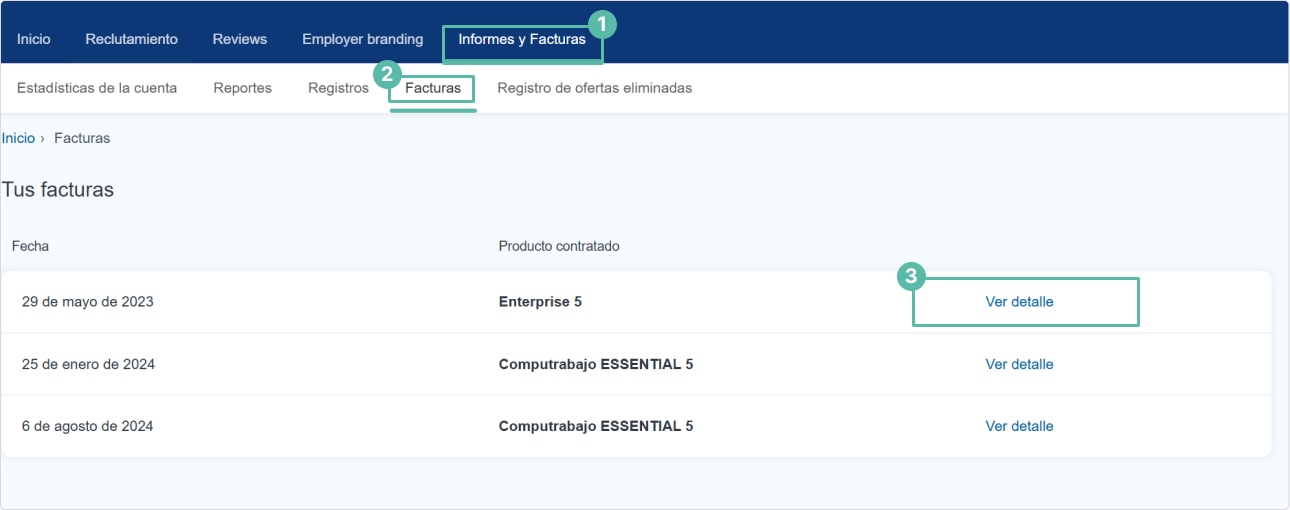Click the Inicio breadcrumb link
Image resolution: width=1290 pixels, height=510 pixels.
click(18, 138)
